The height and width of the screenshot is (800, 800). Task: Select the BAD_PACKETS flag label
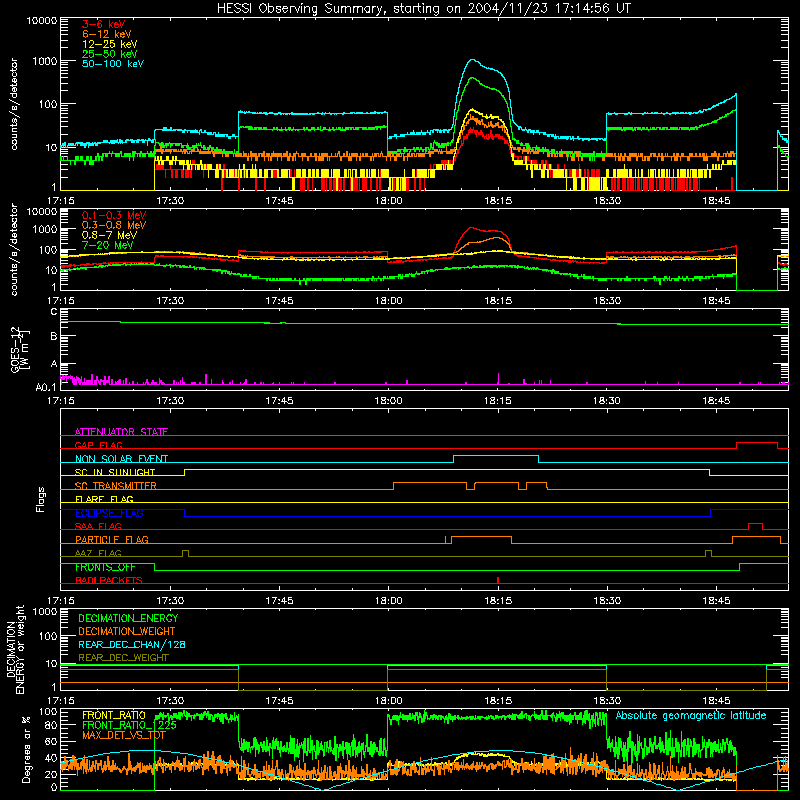109,580
